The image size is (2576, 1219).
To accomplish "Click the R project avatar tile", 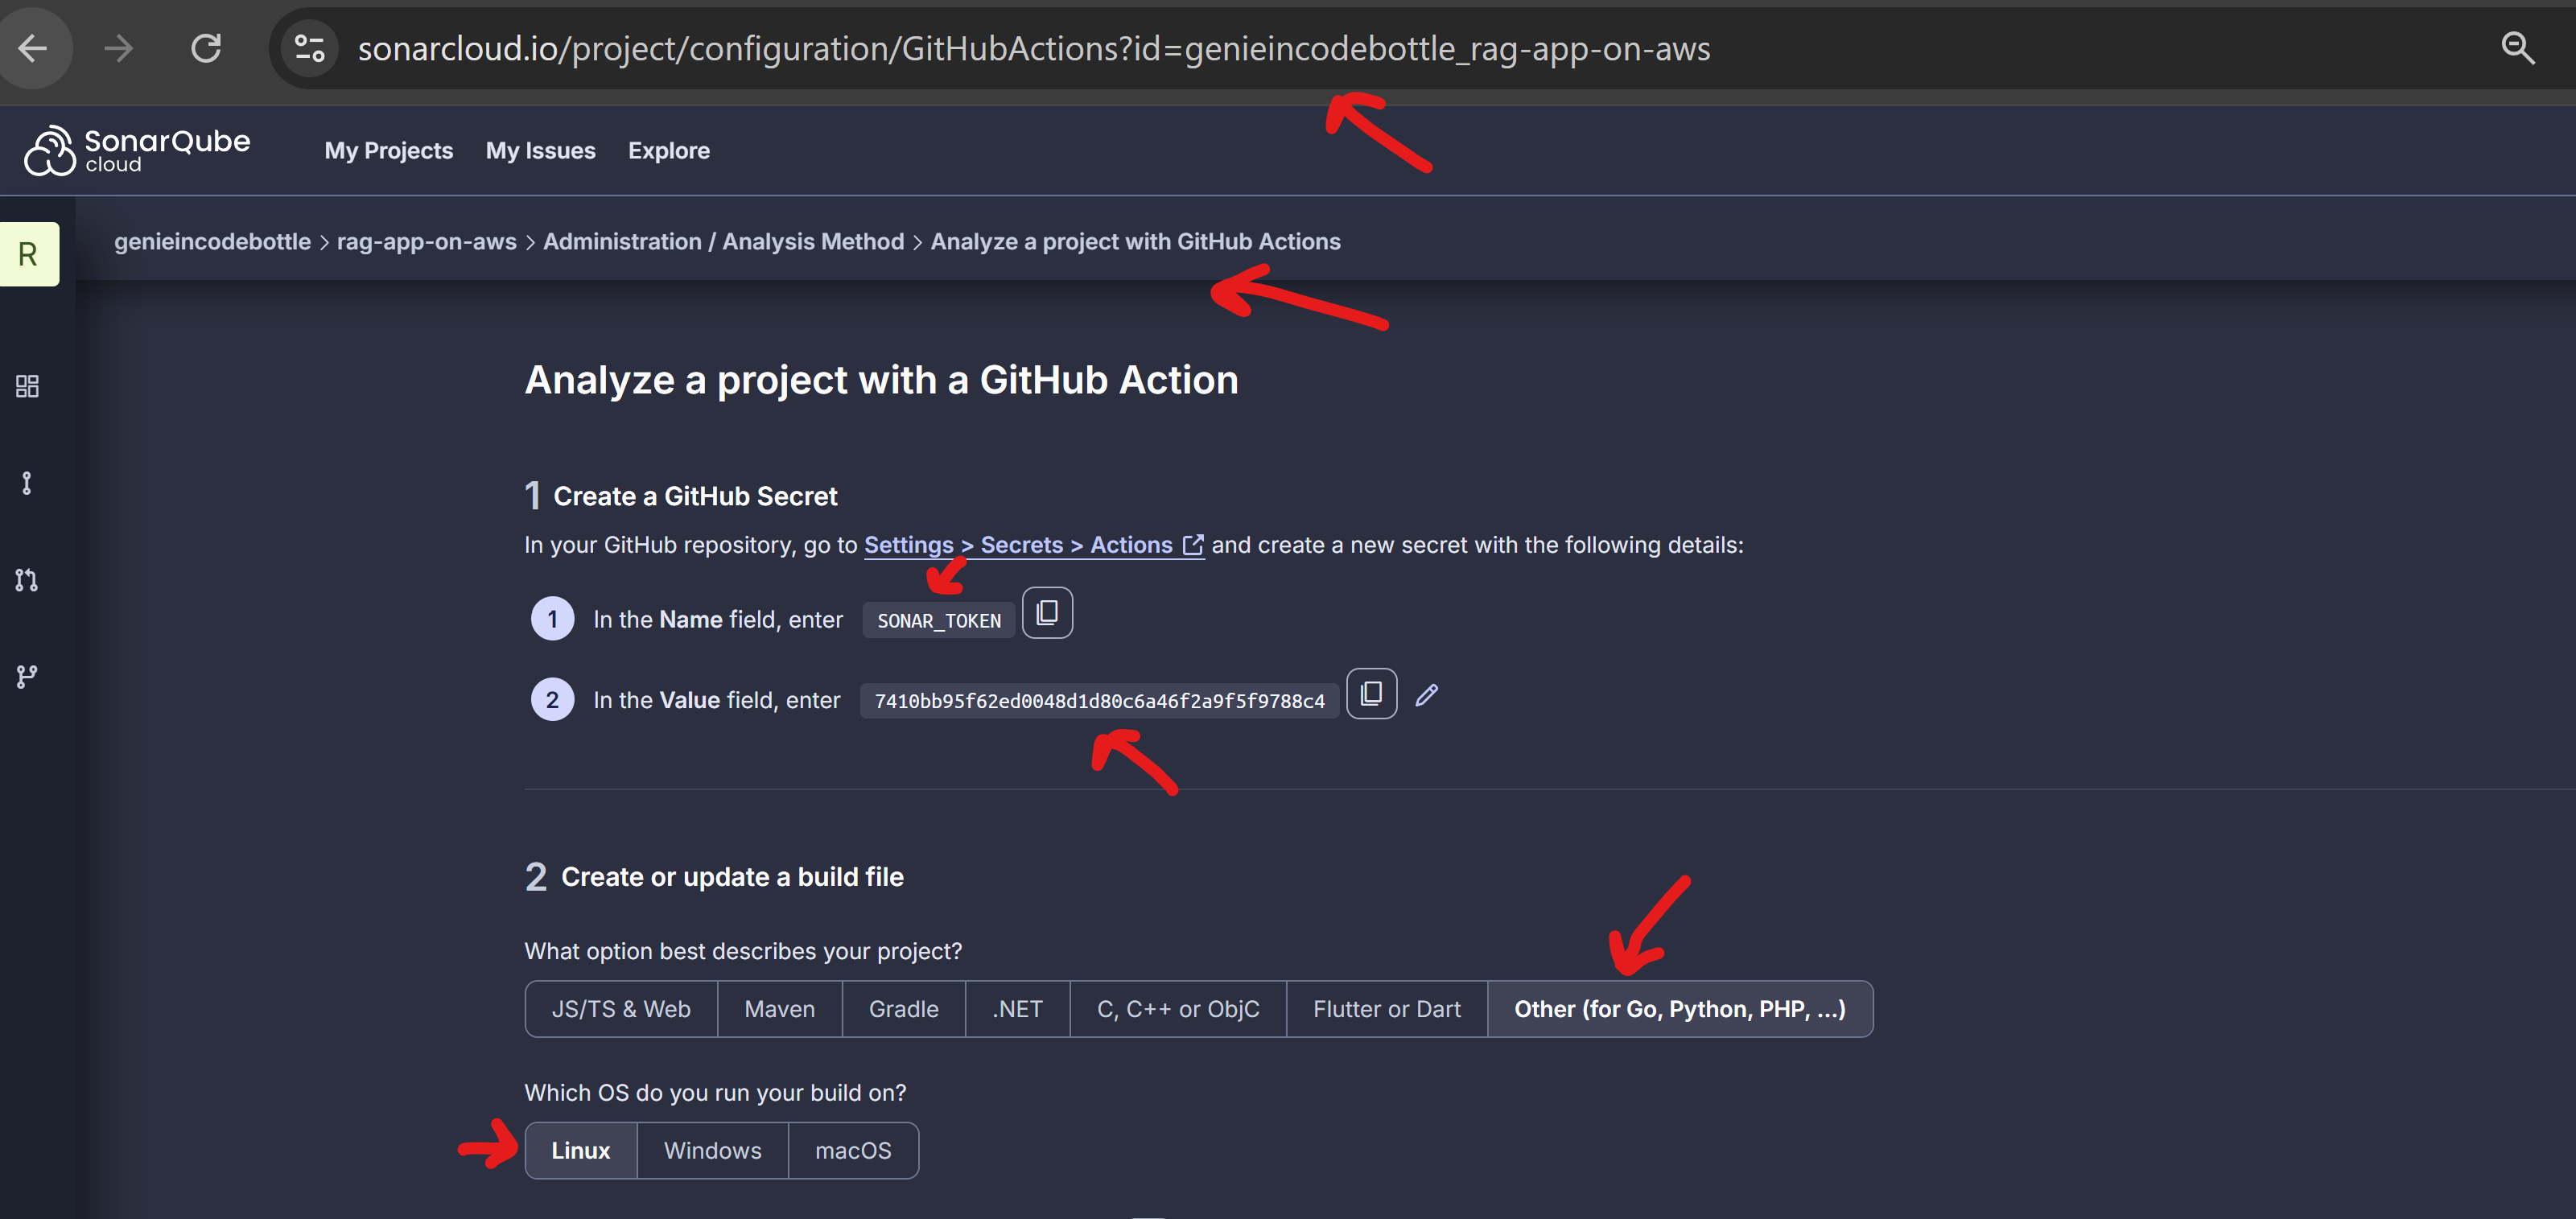I will (x=29, y=254).
